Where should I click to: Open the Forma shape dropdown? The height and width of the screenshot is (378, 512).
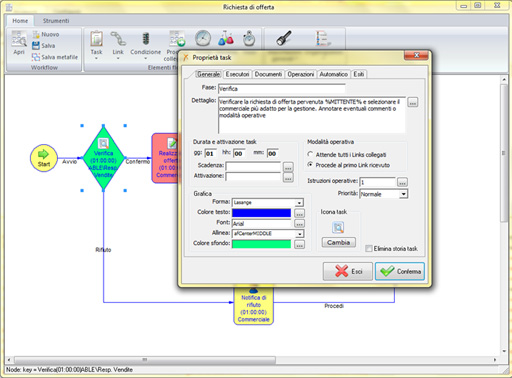click(299, 203)
